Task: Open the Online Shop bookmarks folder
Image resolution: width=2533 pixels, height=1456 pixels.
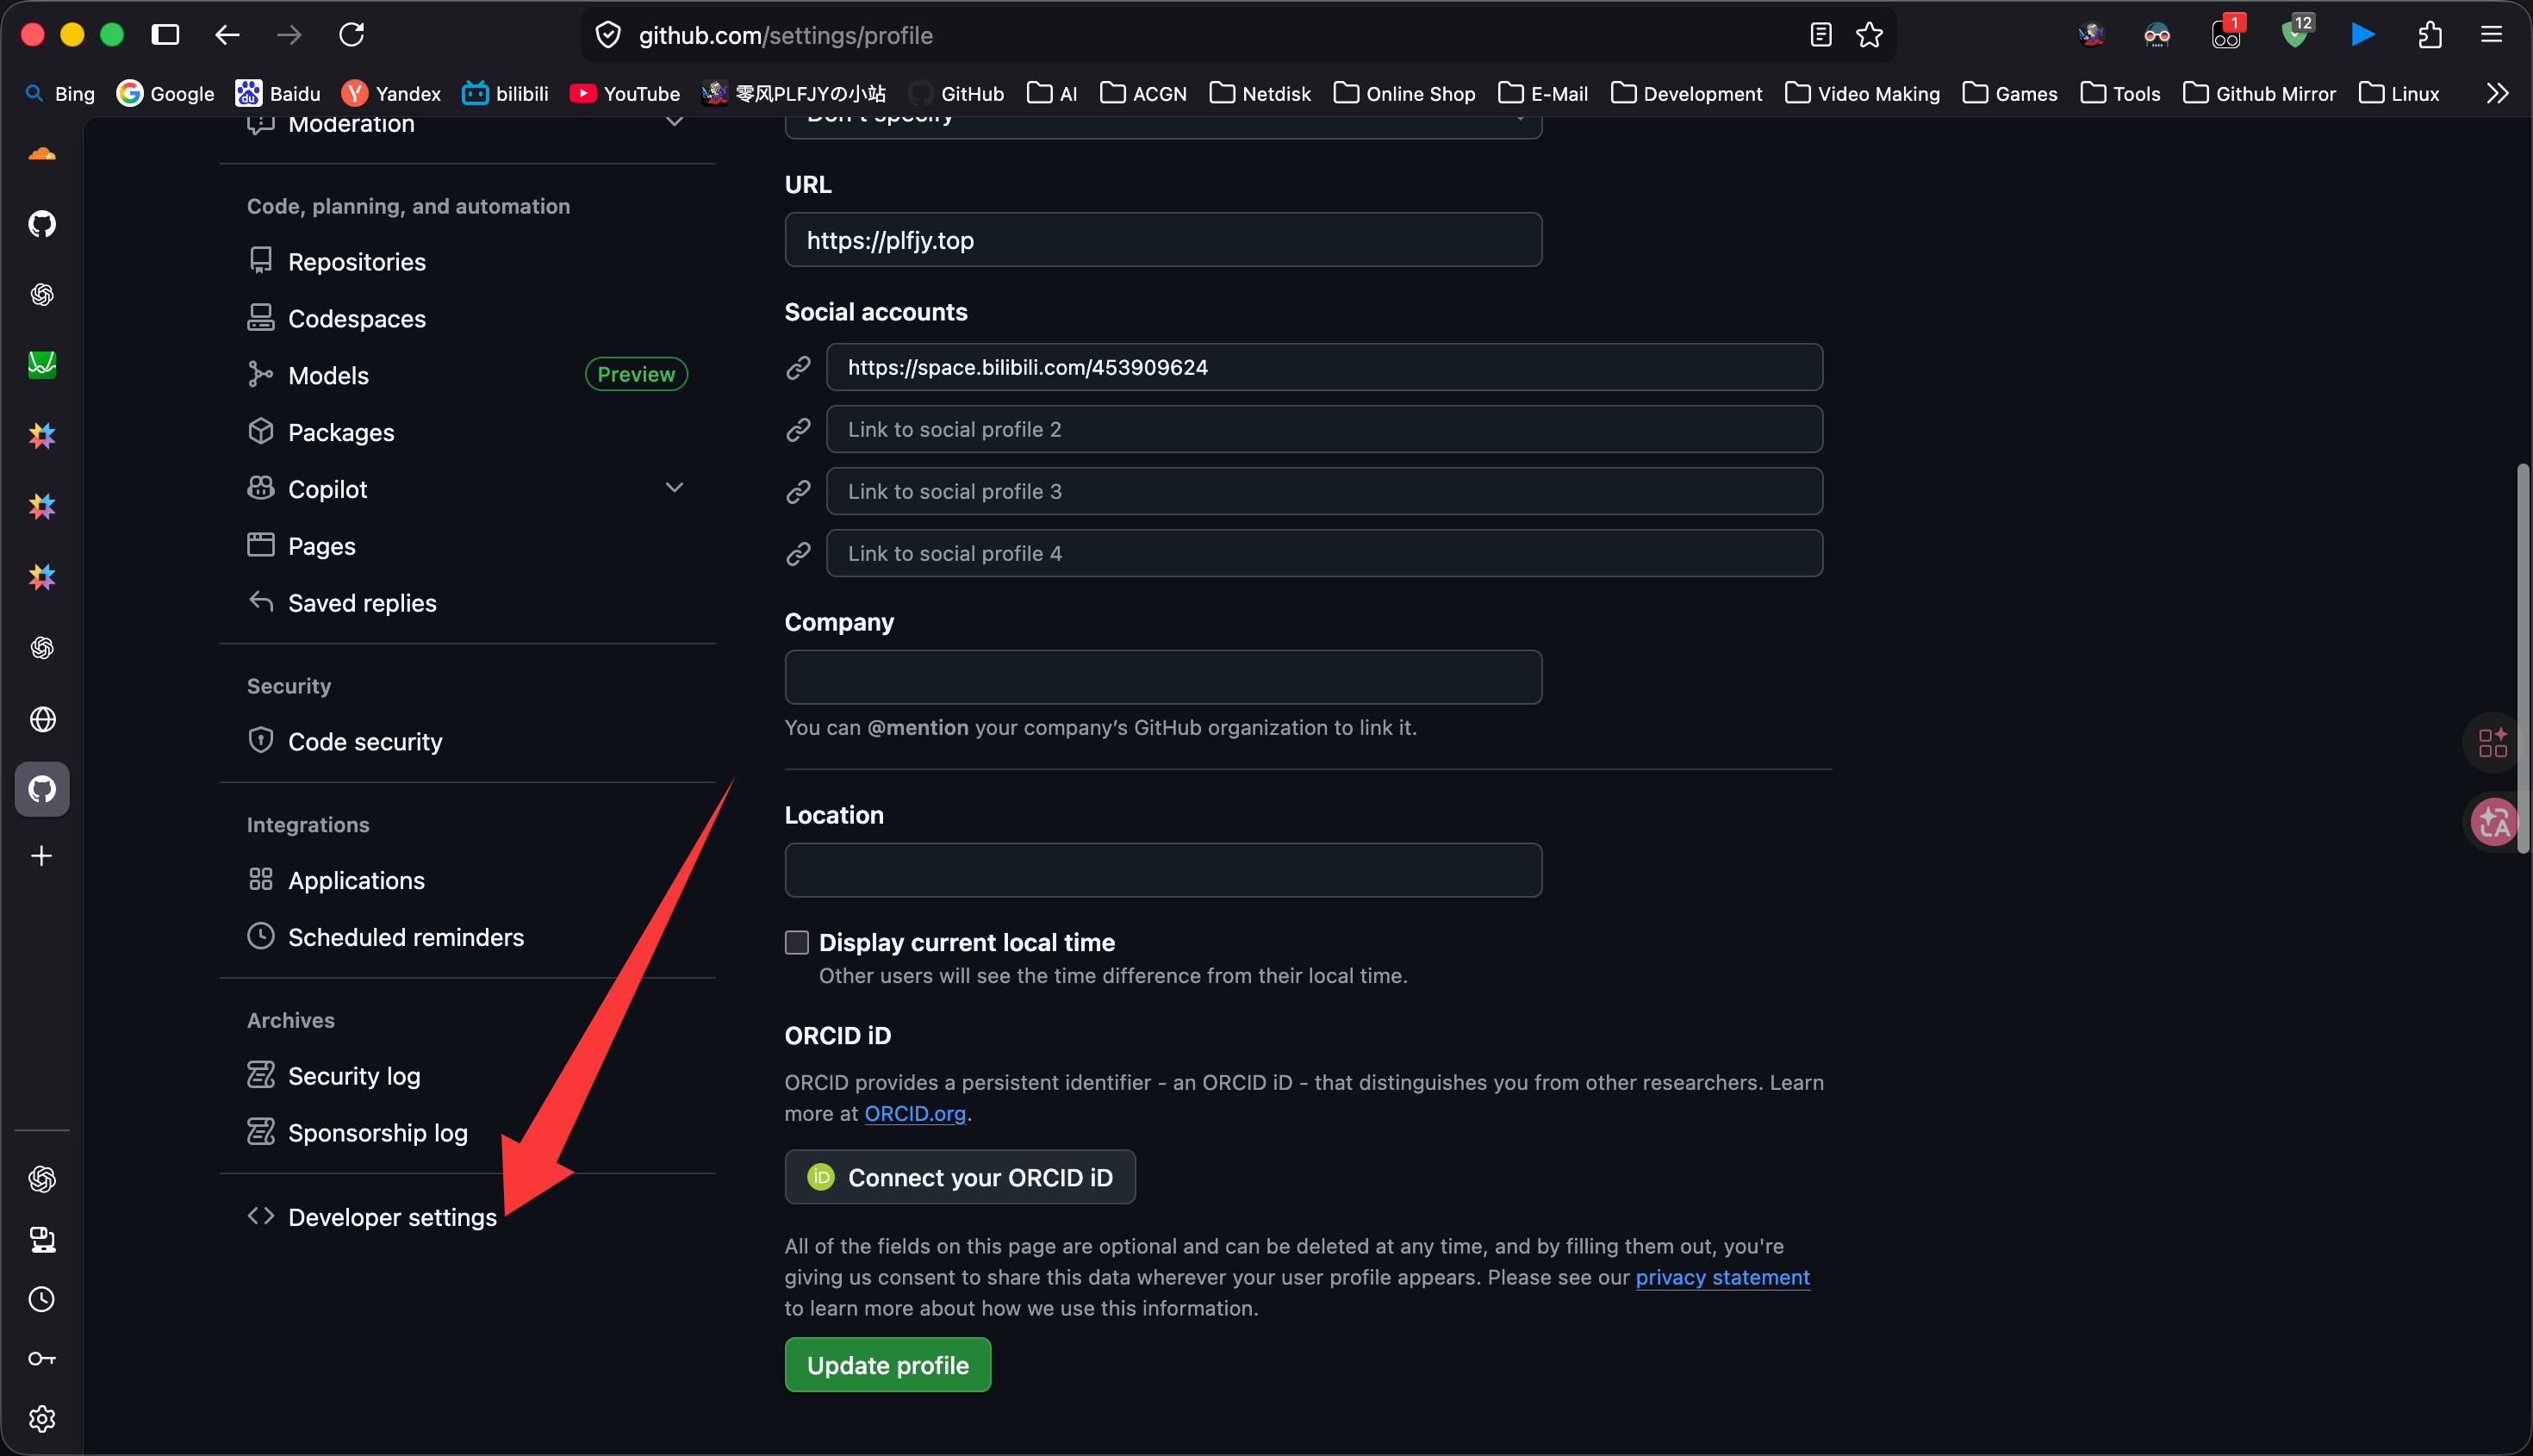Action: tap(1405, 93)
